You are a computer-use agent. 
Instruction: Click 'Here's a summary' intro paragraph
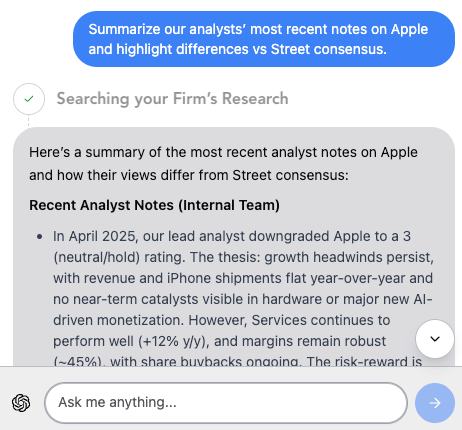[x=223, y=164]
